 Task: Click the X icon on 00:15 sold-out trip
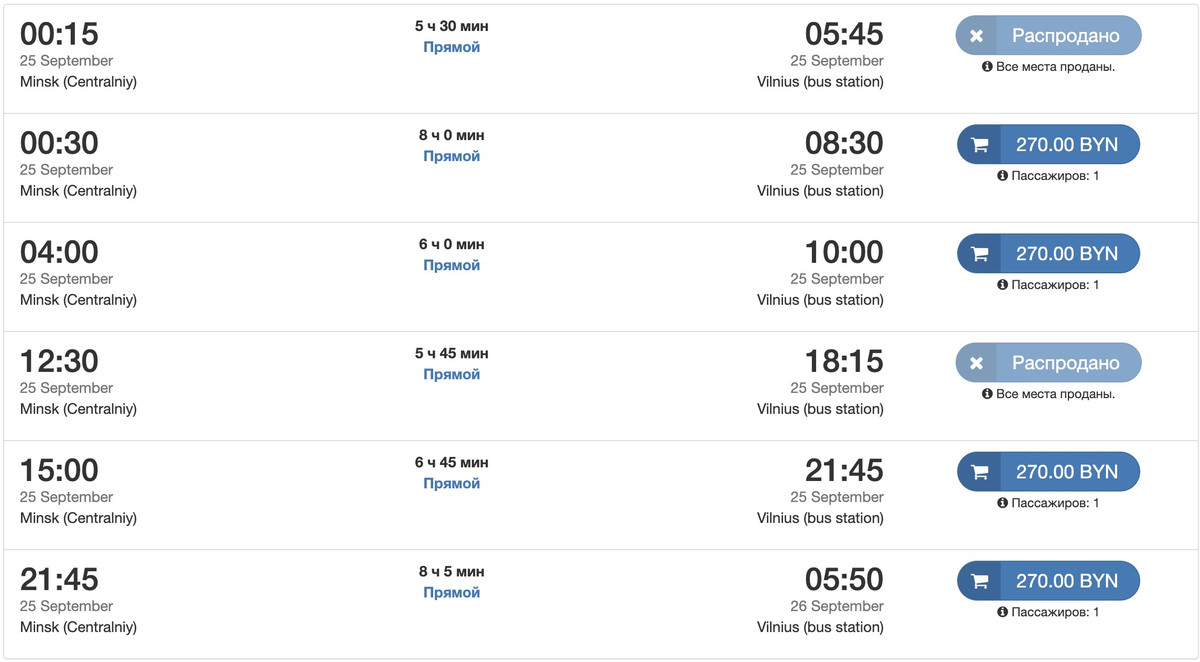pyautogui.click(x=977, y=36)
